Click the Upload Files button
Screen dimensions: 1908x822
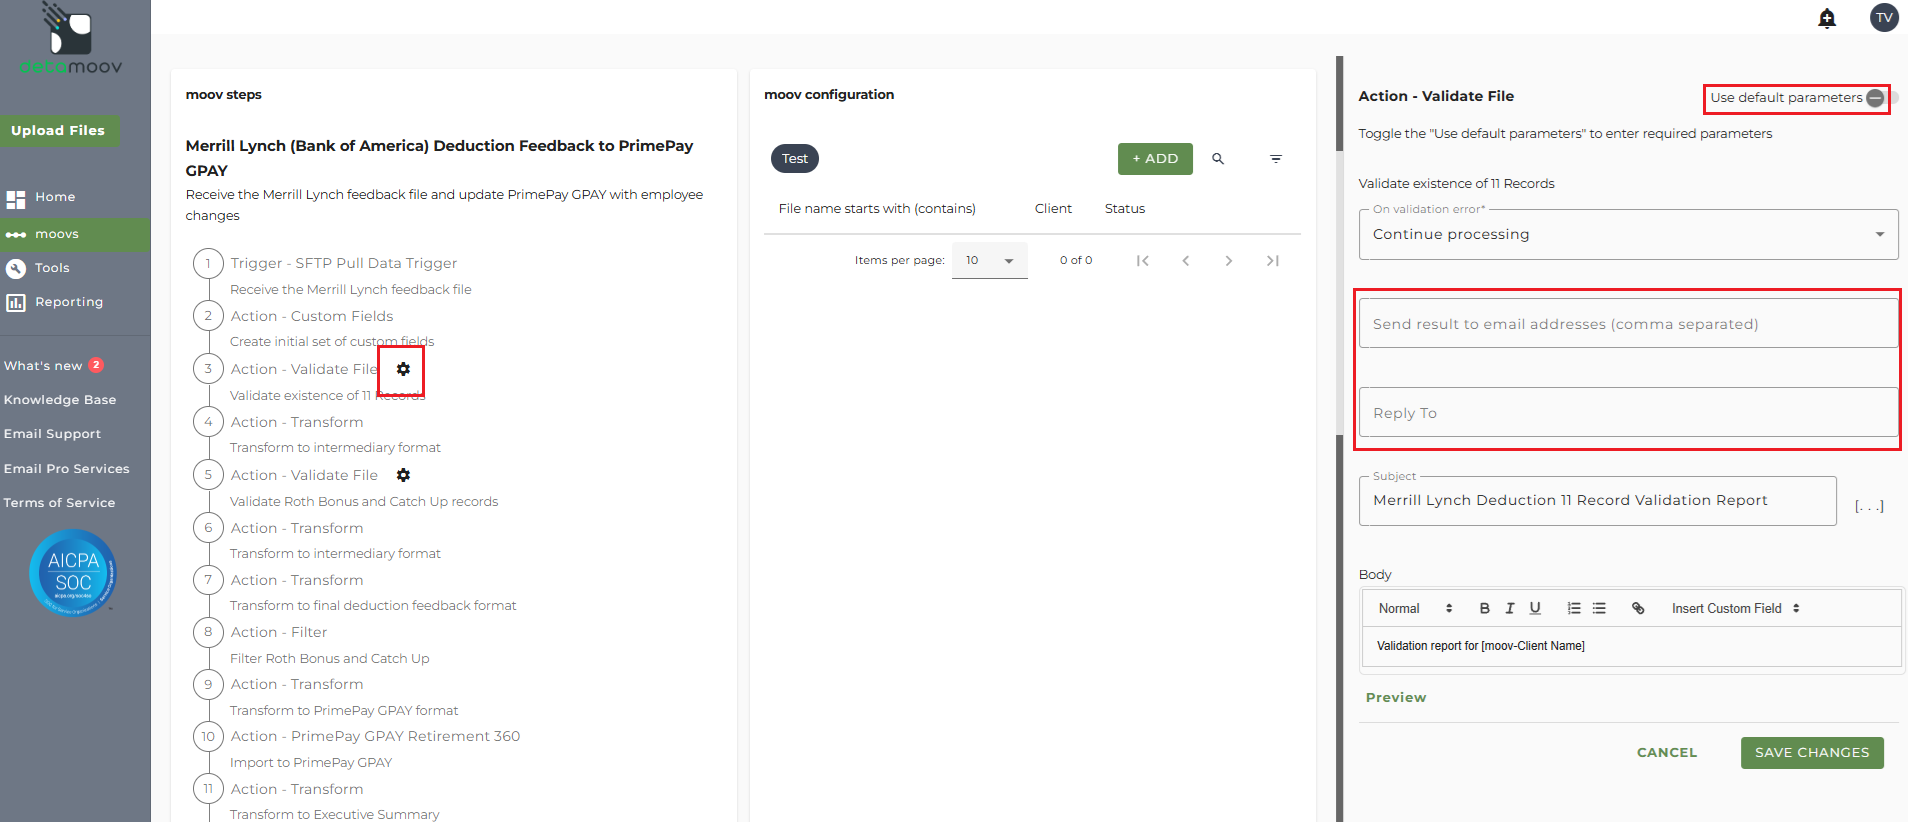(x=58, y=131)
